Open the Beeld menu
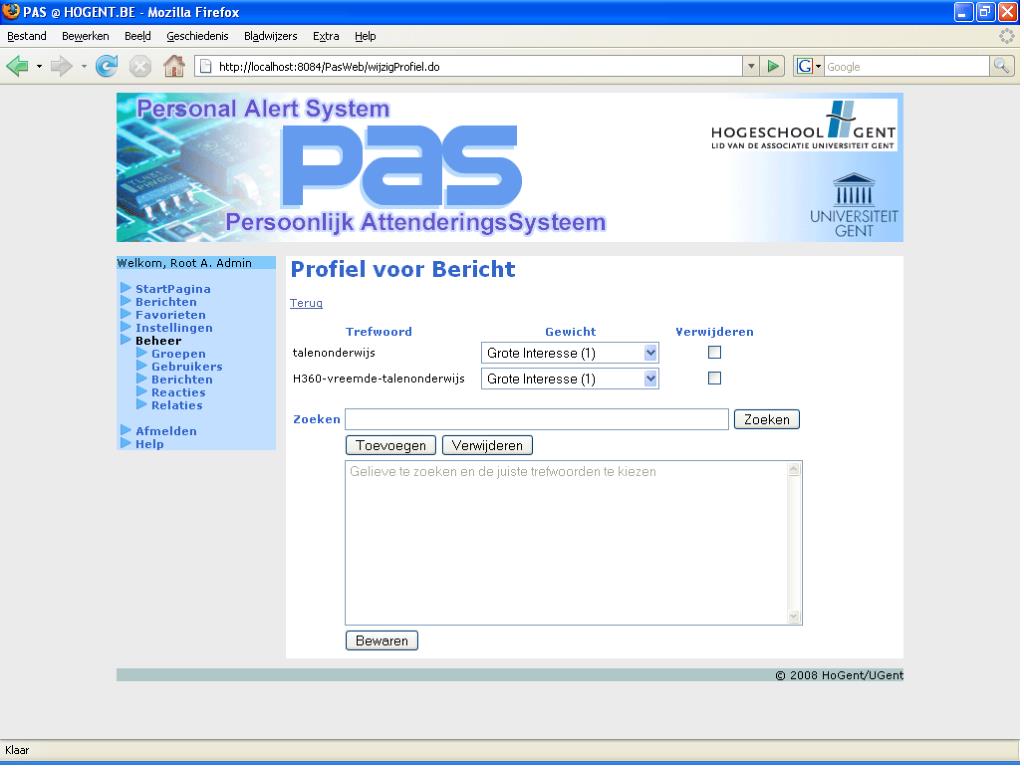The width and height of the screenshot is (1024, 768). coord(138,36)
